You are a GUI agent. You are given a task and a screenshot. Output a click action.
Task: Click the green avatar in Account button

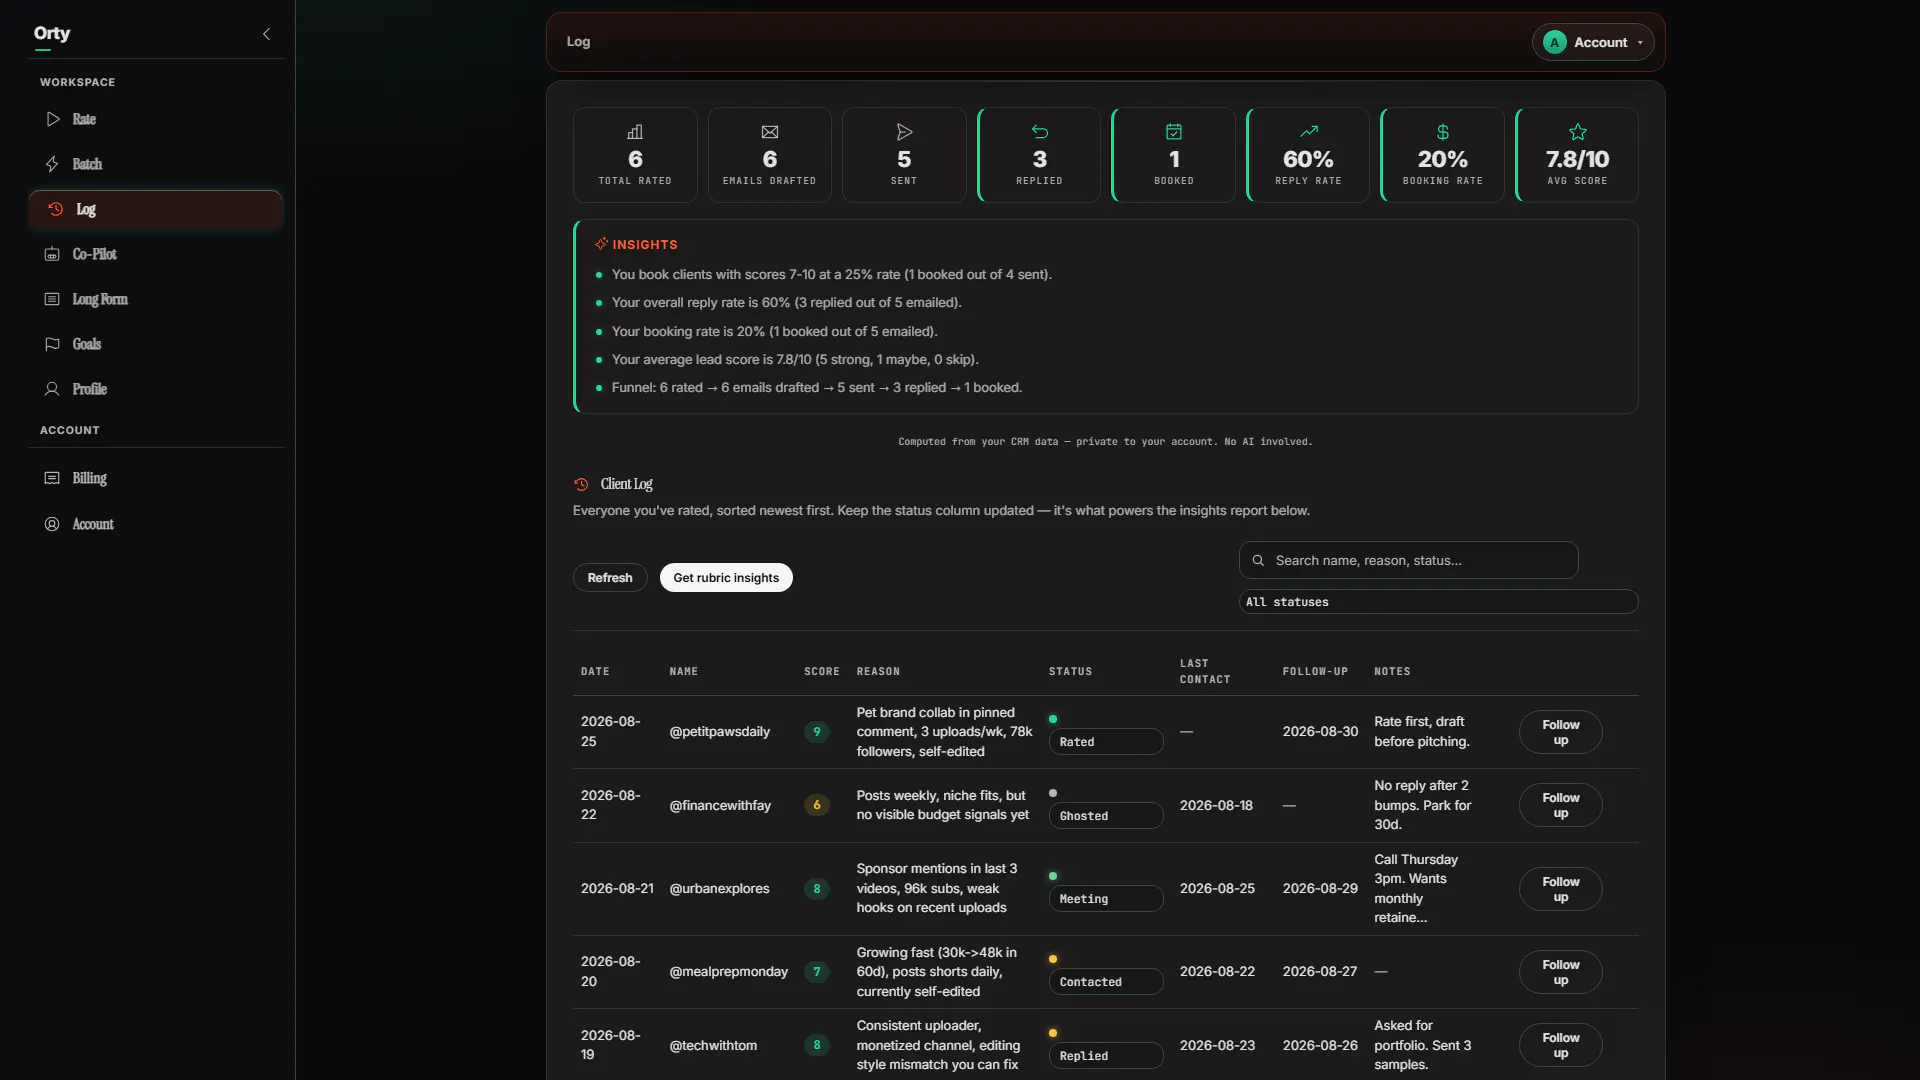click(1555, 42)
